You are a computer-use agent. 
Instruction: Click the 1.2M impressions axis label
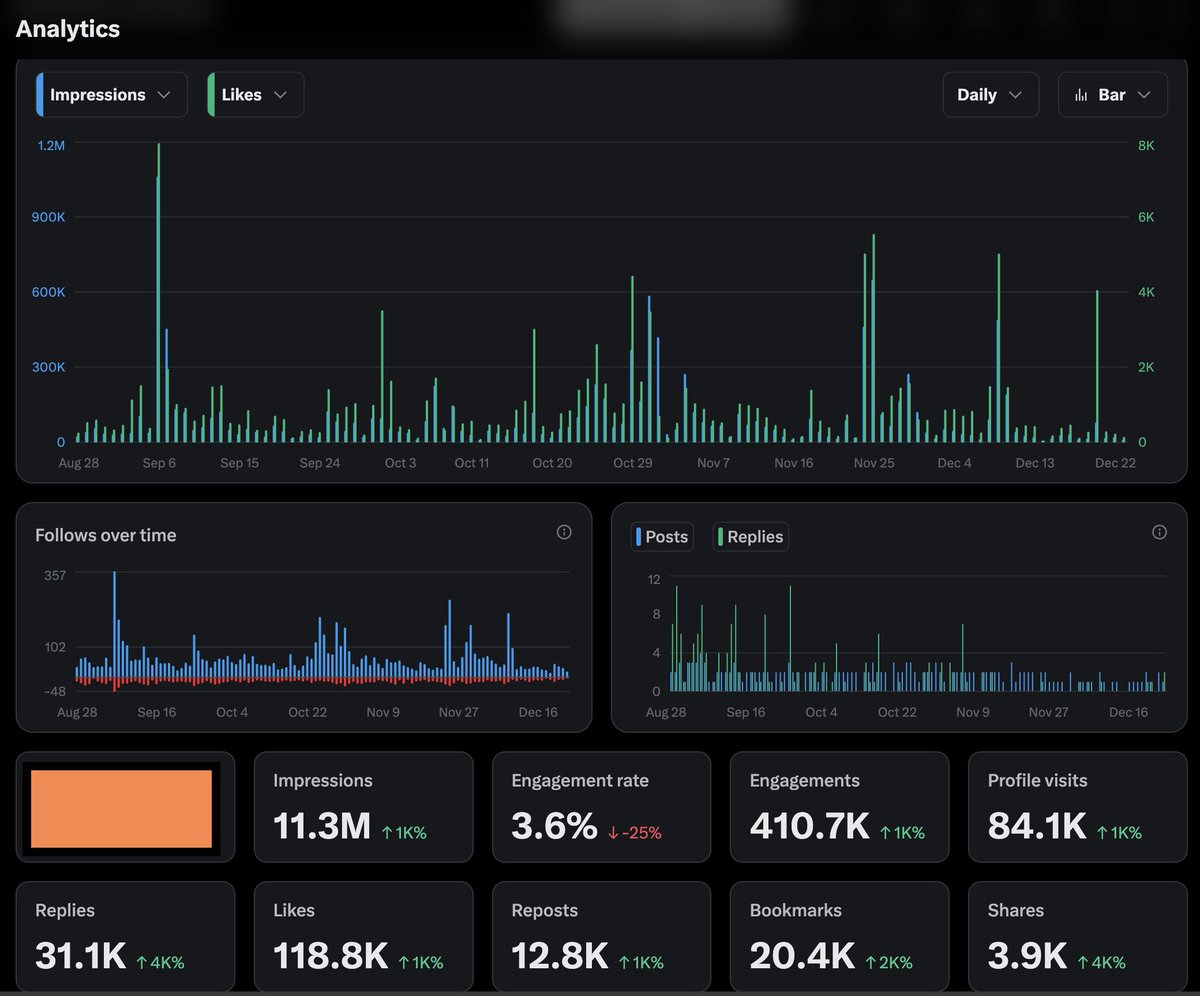pos(52,145)
